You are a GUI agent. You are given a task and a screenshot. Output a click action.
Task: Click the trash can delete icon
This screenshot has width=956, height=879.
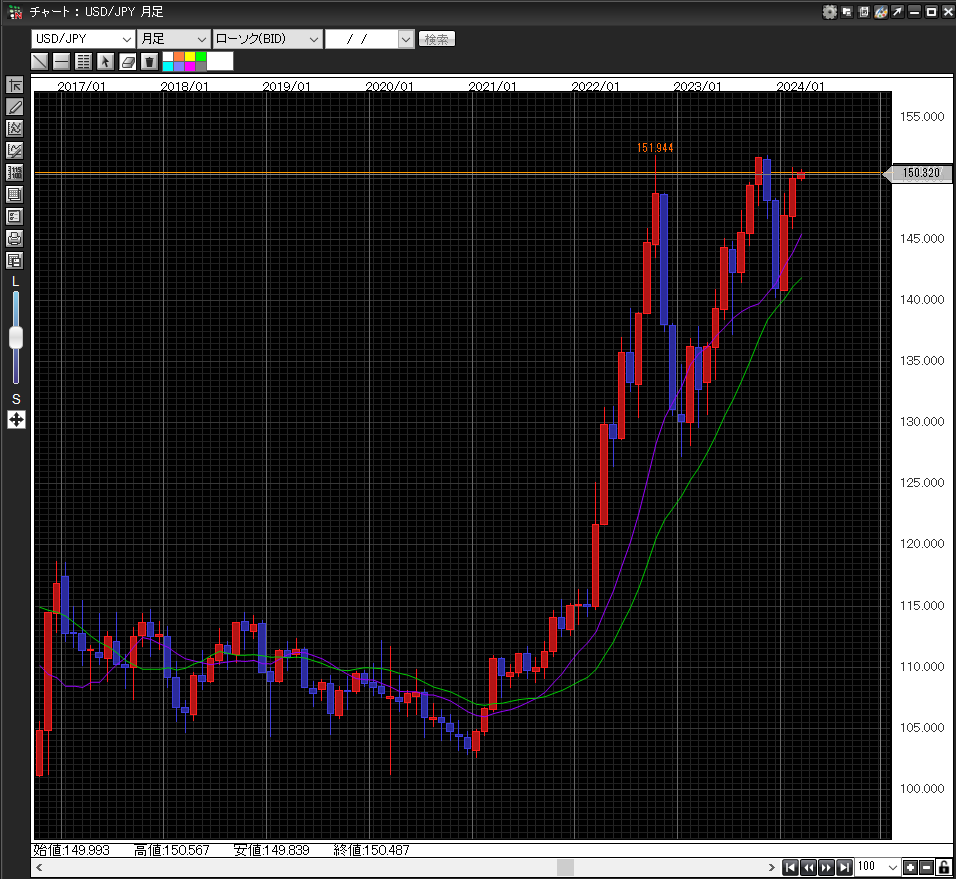[x=149, y=62]
